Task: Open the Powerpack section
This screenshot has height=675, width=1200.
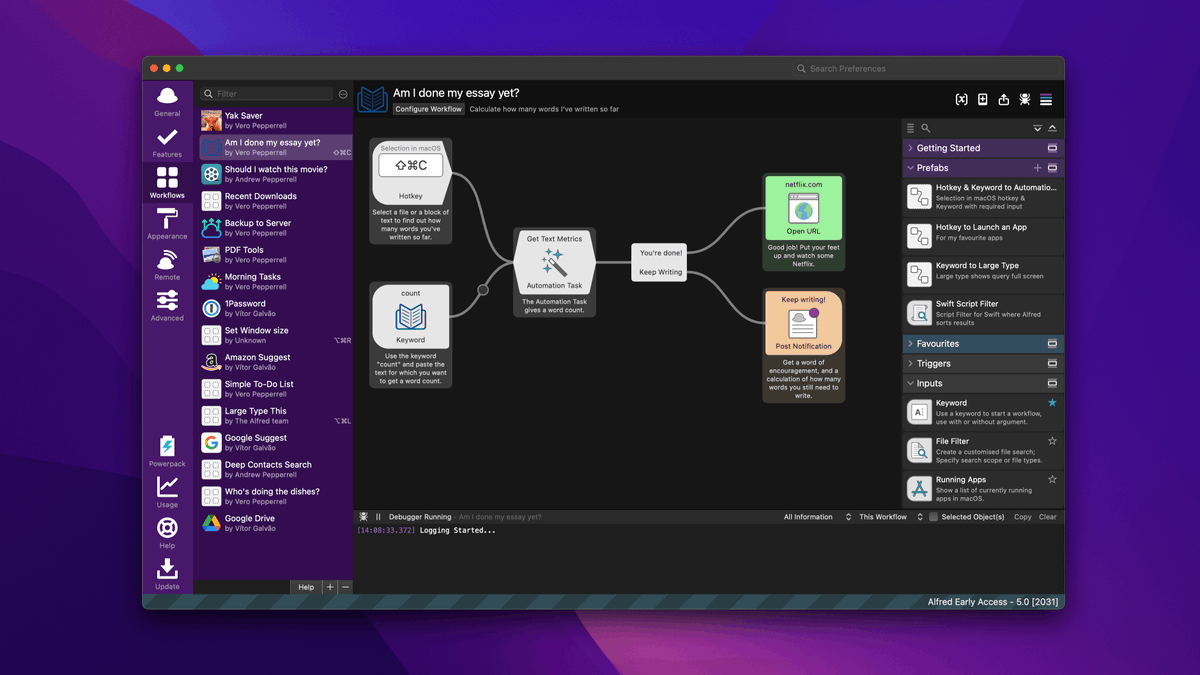Action: click(x=167, y=452)
